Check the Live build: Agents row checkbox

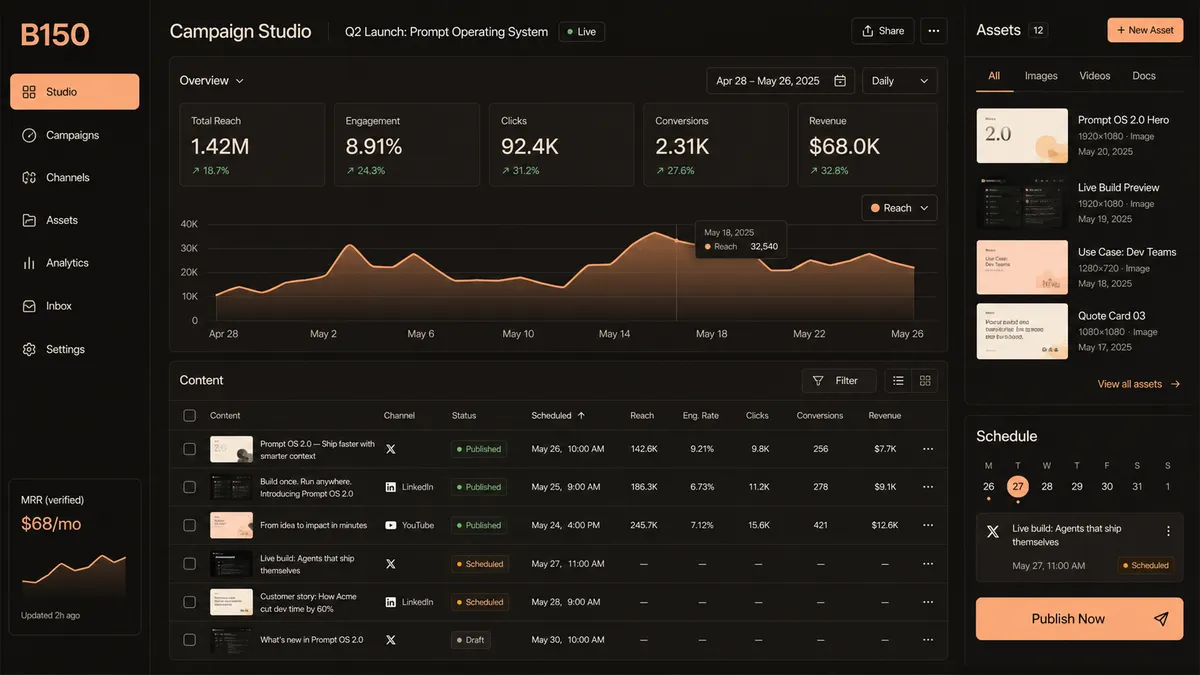190,564
